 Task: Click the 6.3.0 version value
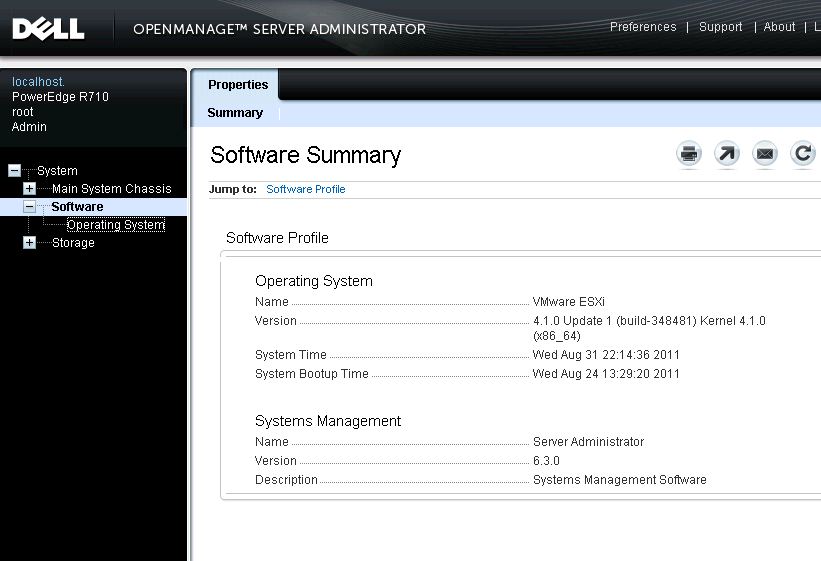(x=546, y=461)
